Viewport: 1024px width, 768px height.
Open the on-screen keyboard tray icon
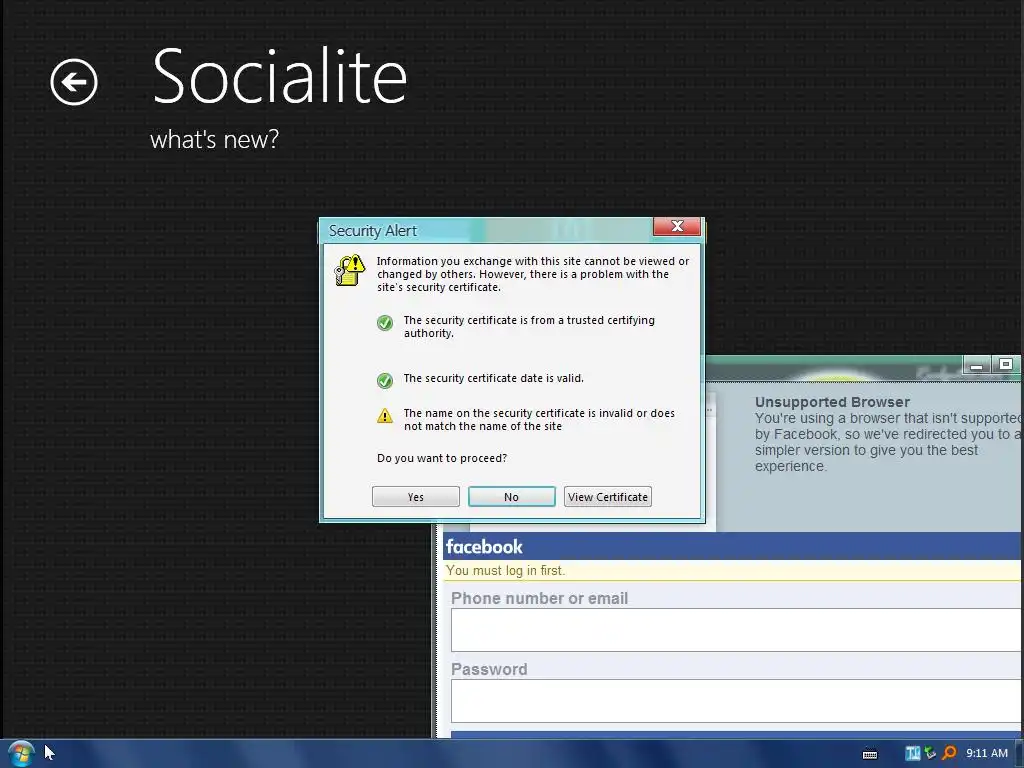pos(870,754)
